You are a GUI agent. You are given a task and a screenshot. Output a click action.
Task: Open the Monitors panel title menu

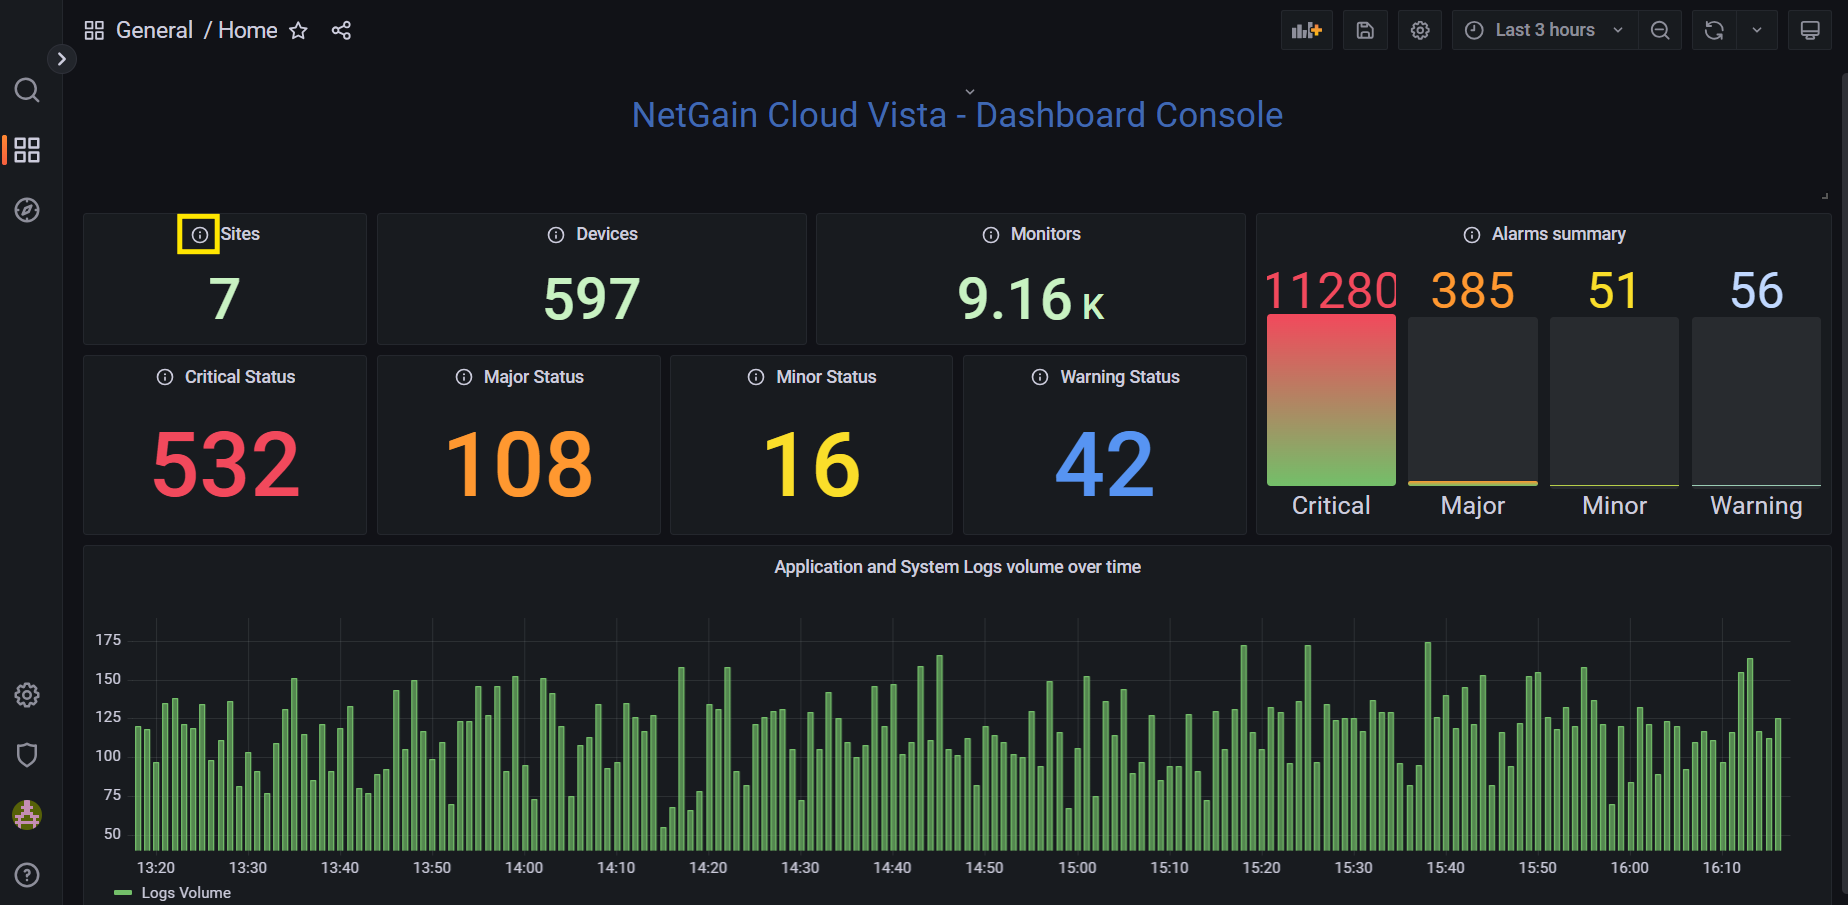[x=1046, y=234]
